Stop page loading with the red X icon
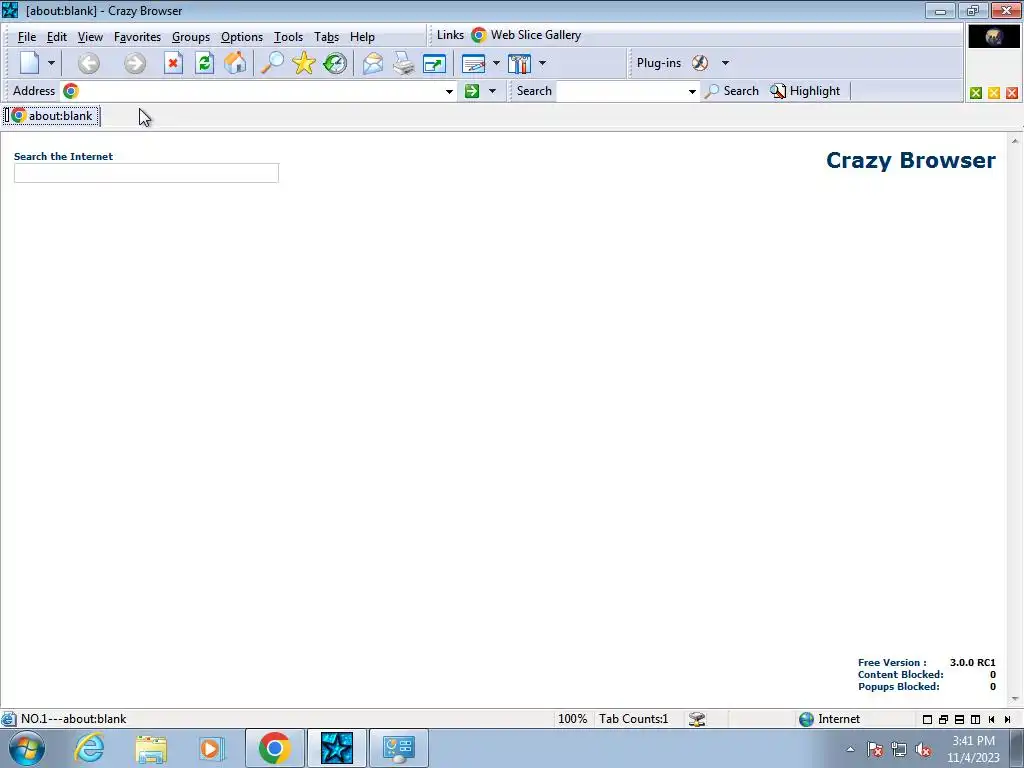This screenshot has width=1024, height=768. pos(172,63)
